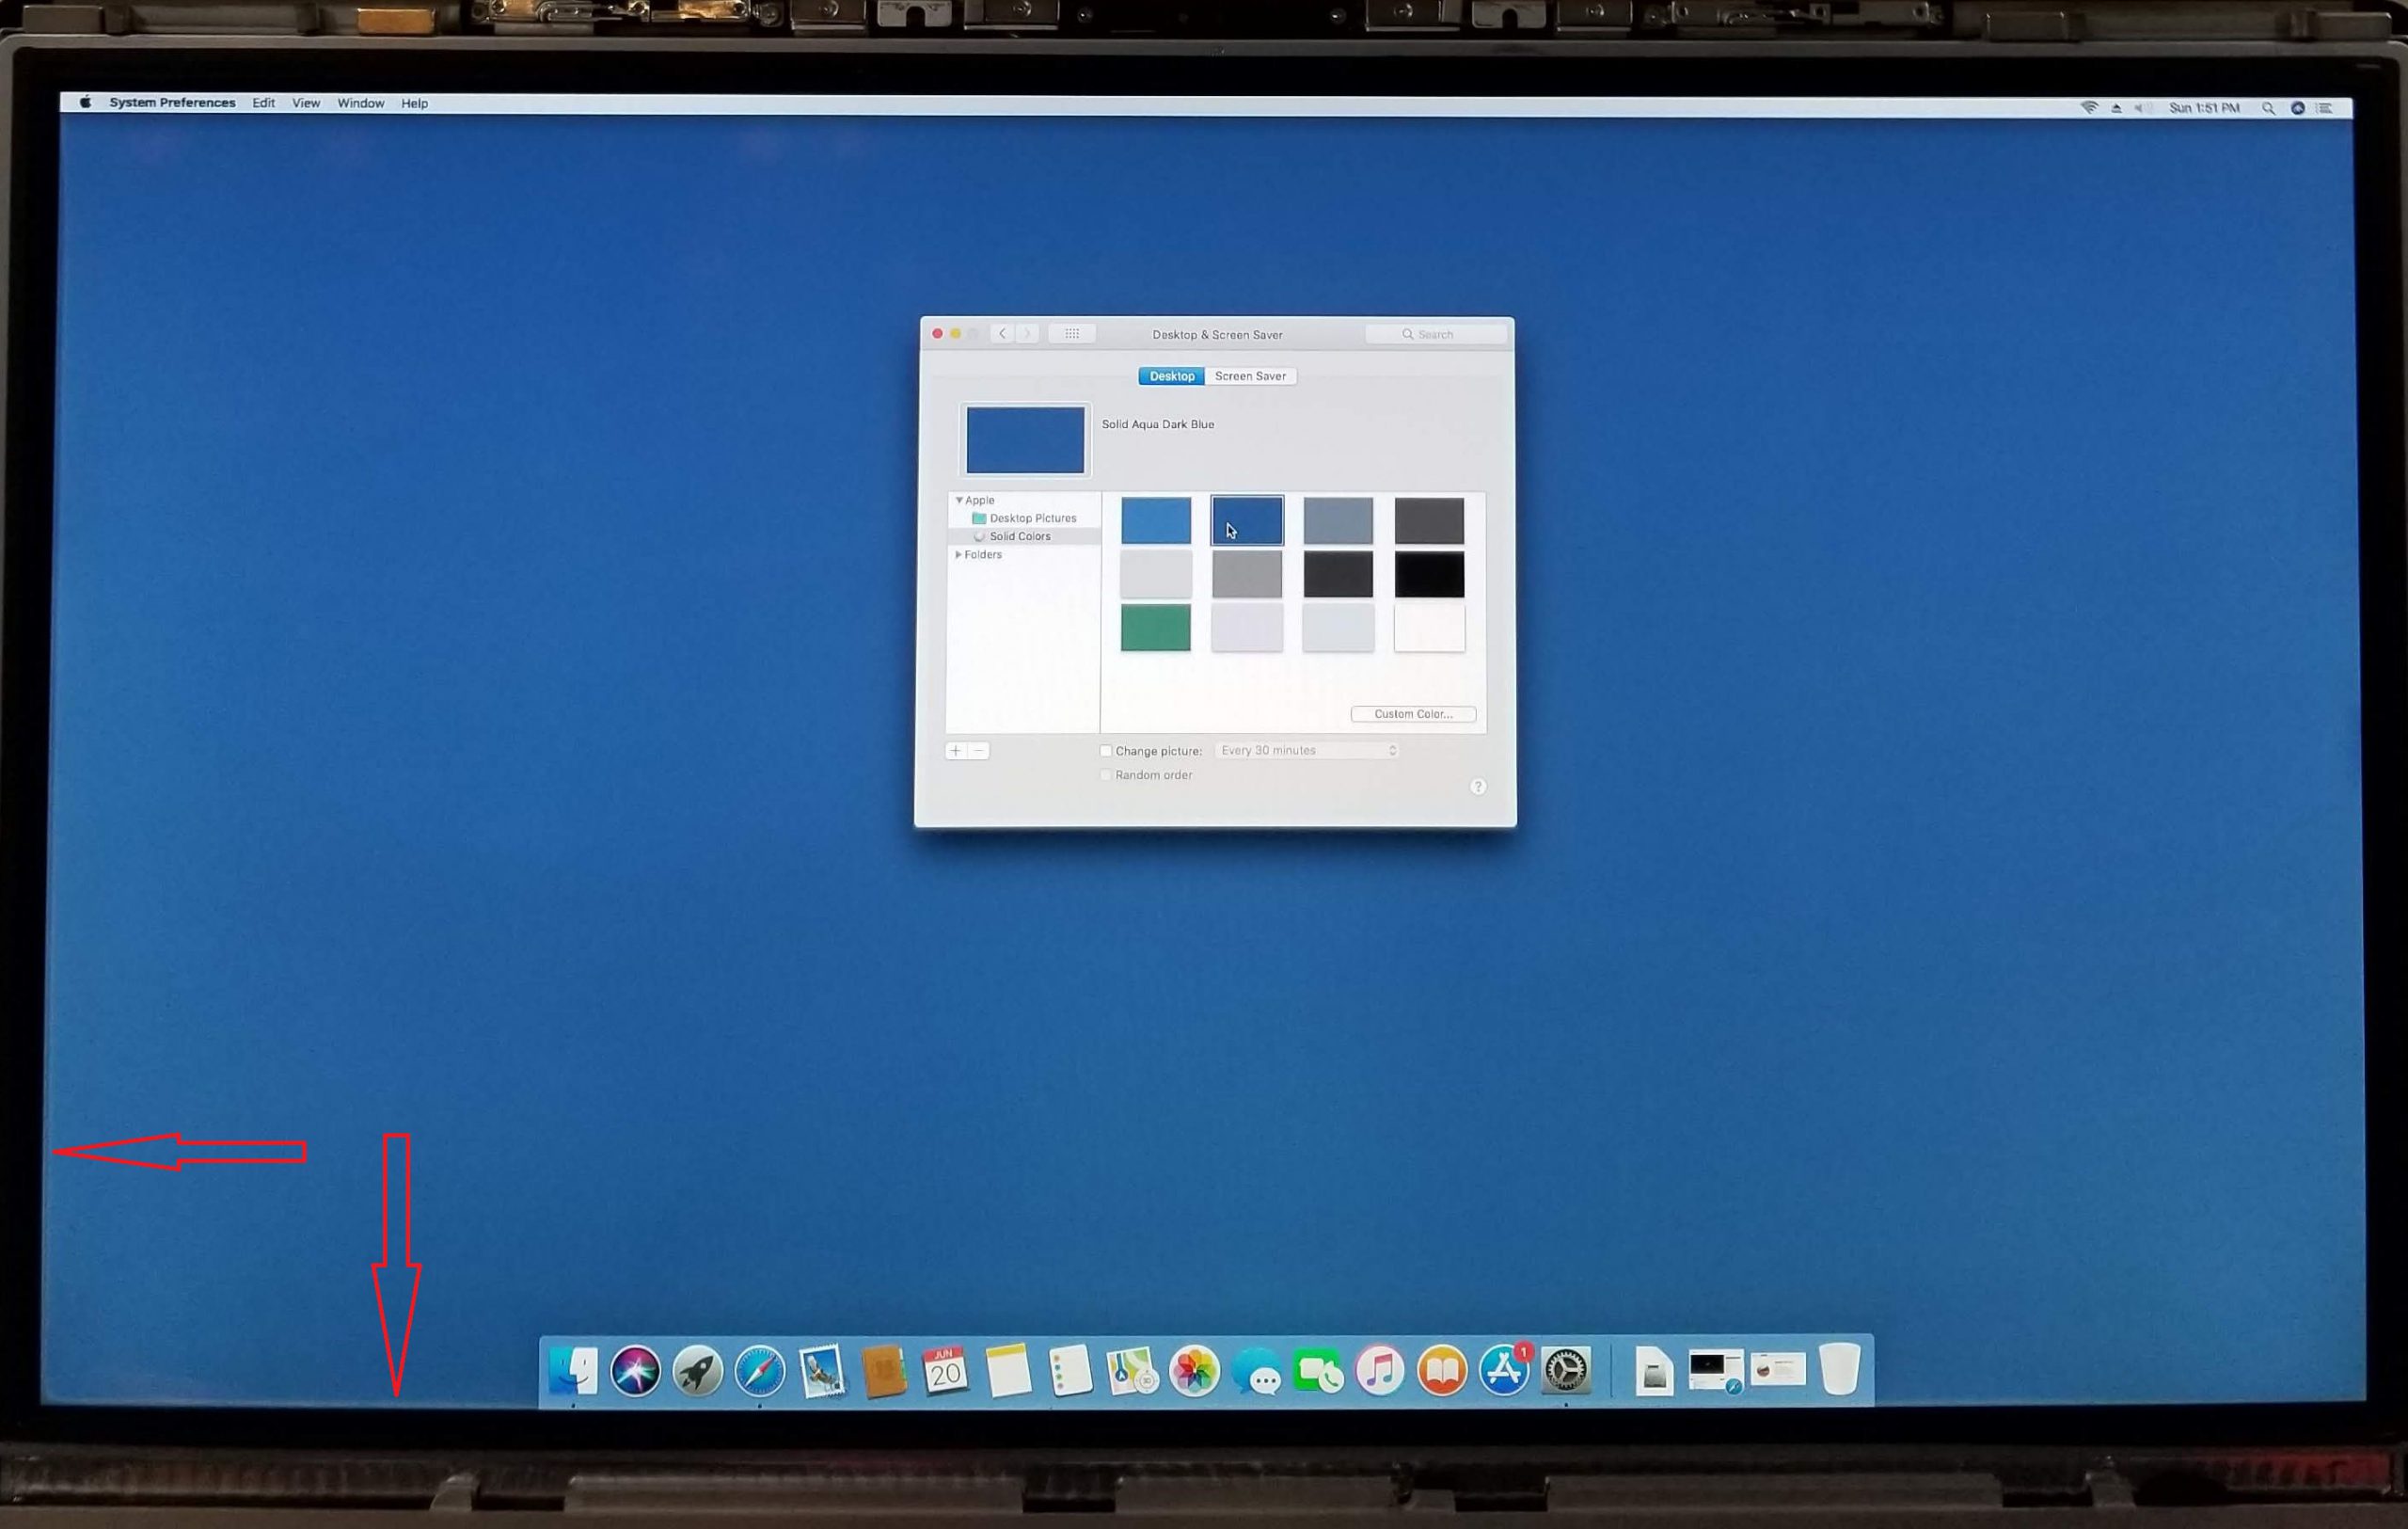
Task: Click the add folder plus button
Action: pyautogui.click(x=956, y=751)
